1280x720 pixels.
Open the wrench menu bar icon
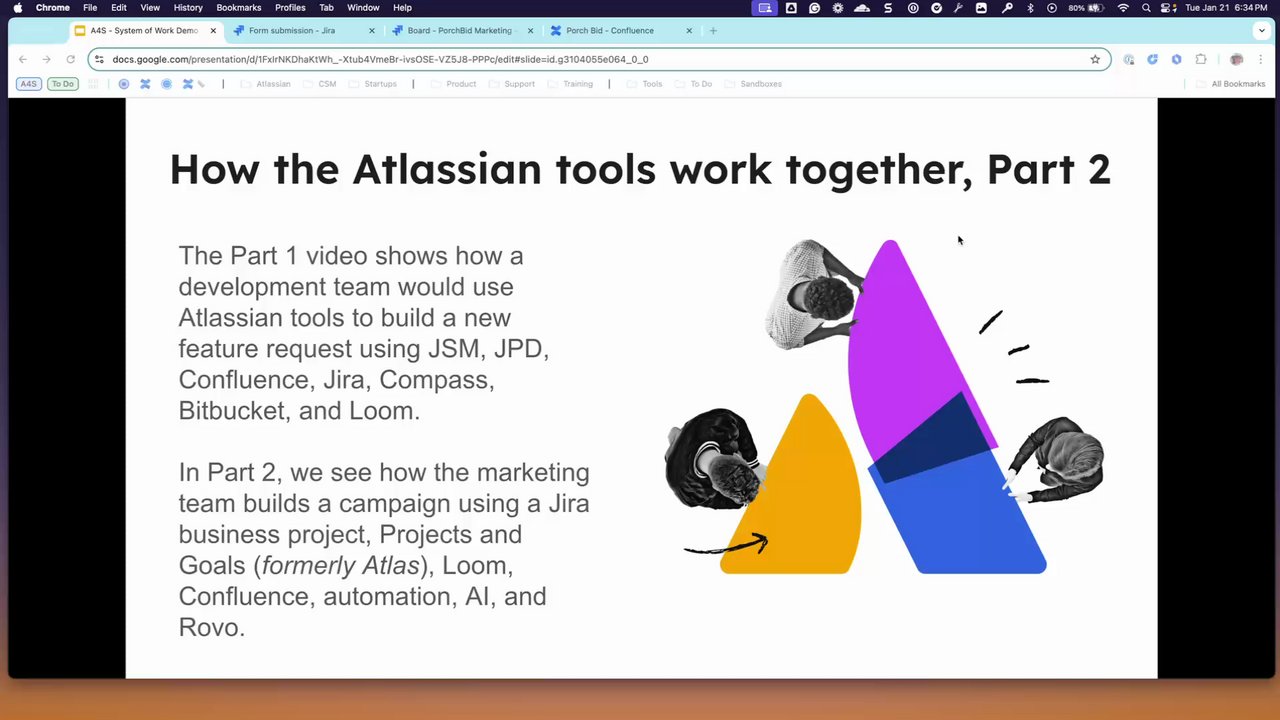[958, 8]
